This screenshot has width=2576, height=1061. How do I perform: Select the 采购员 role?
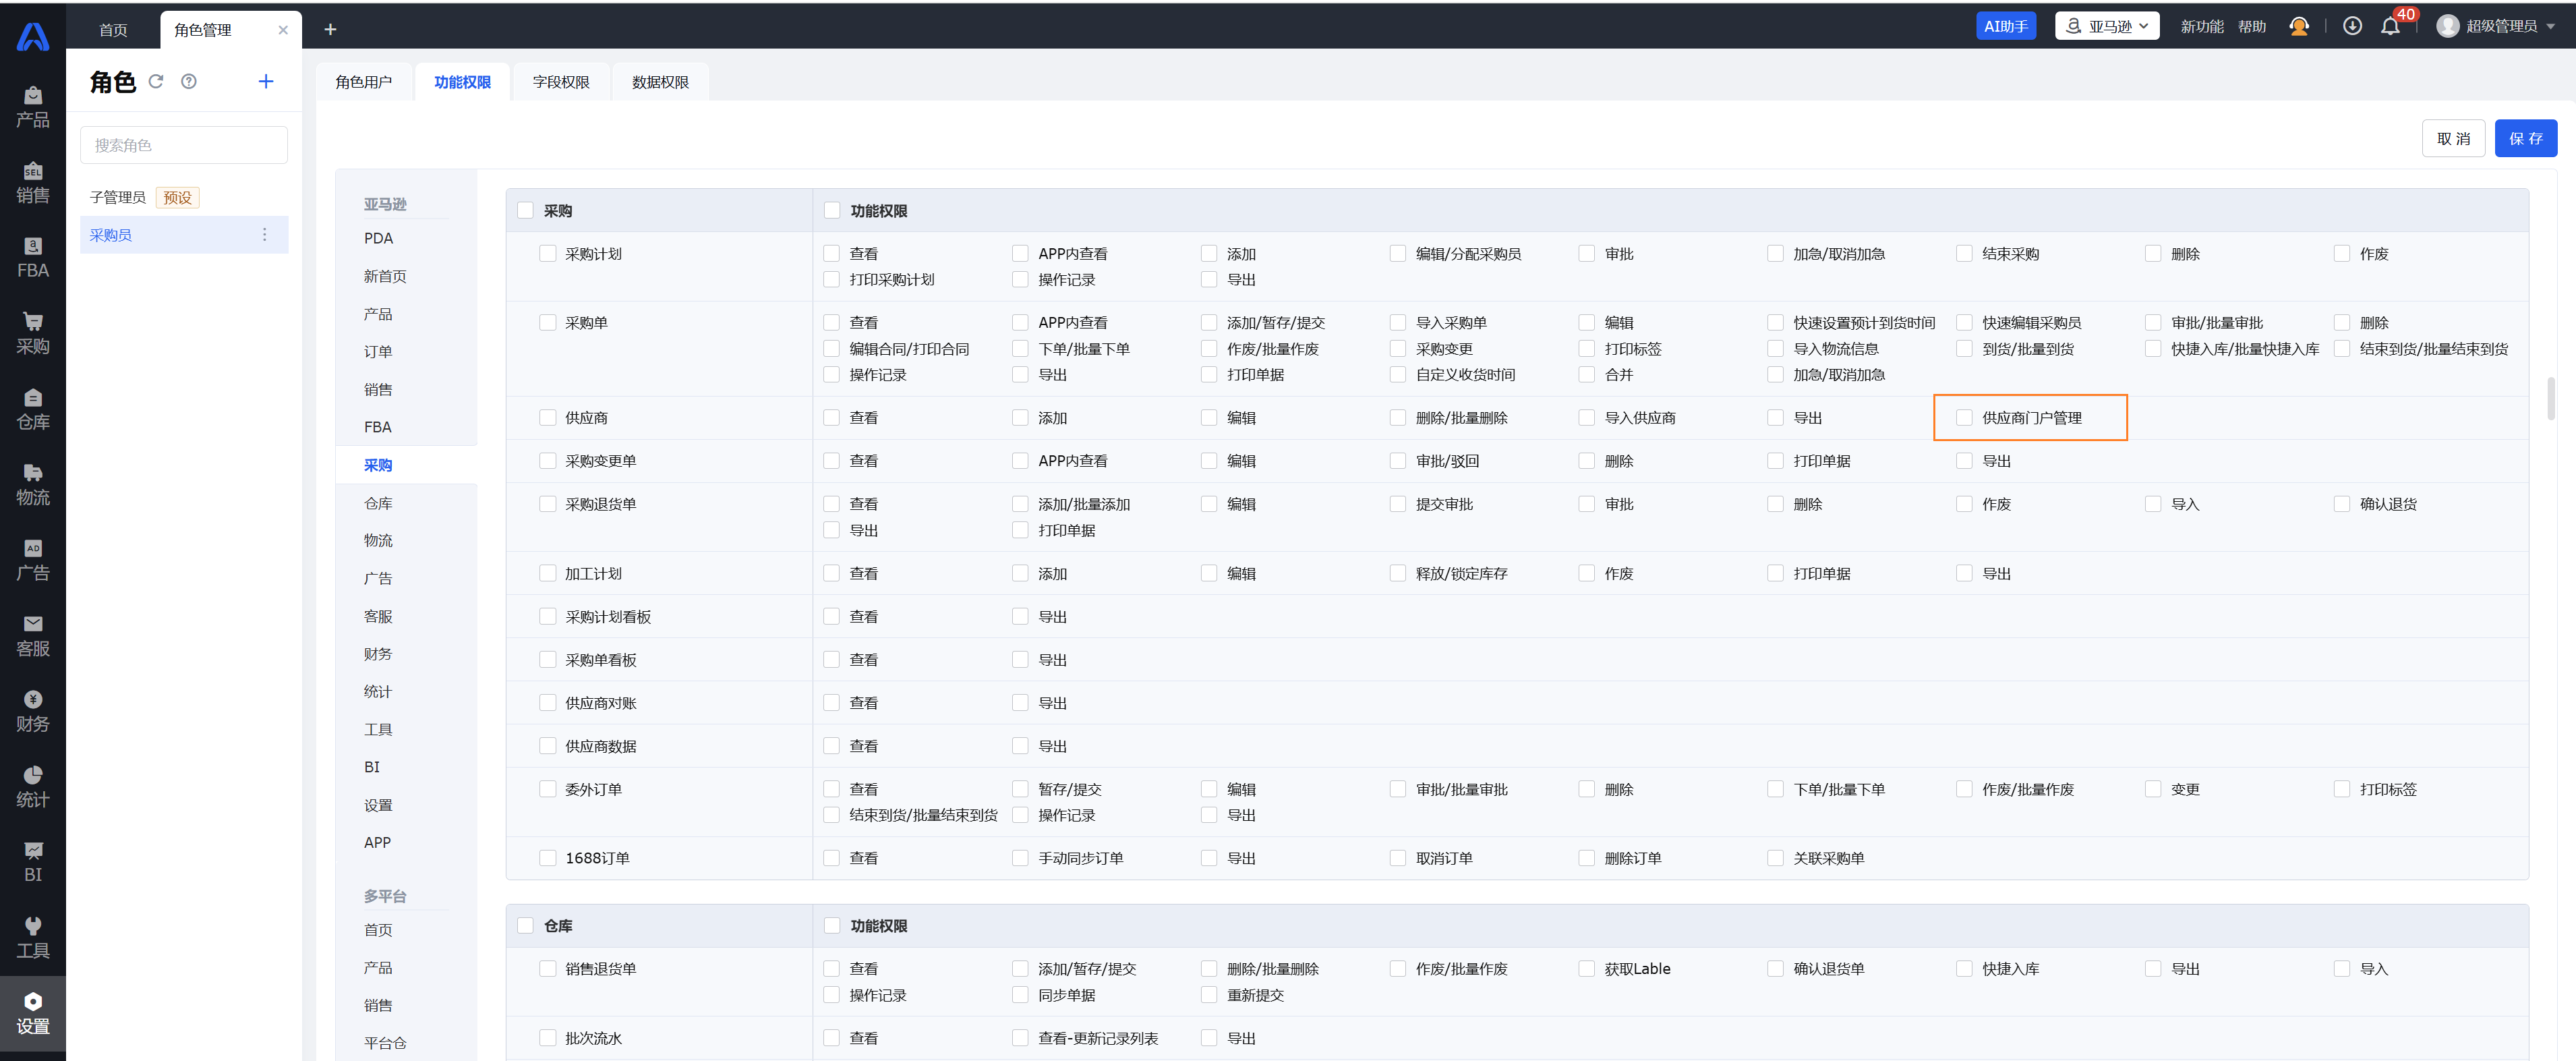[x=184, y=234]
